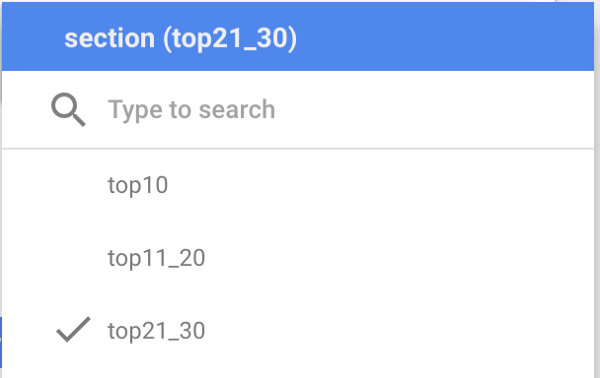Click the top11_20 row in the filter list
Viewport: 600px width, 378px height.
pyautogui.click(x=298, y=257)
